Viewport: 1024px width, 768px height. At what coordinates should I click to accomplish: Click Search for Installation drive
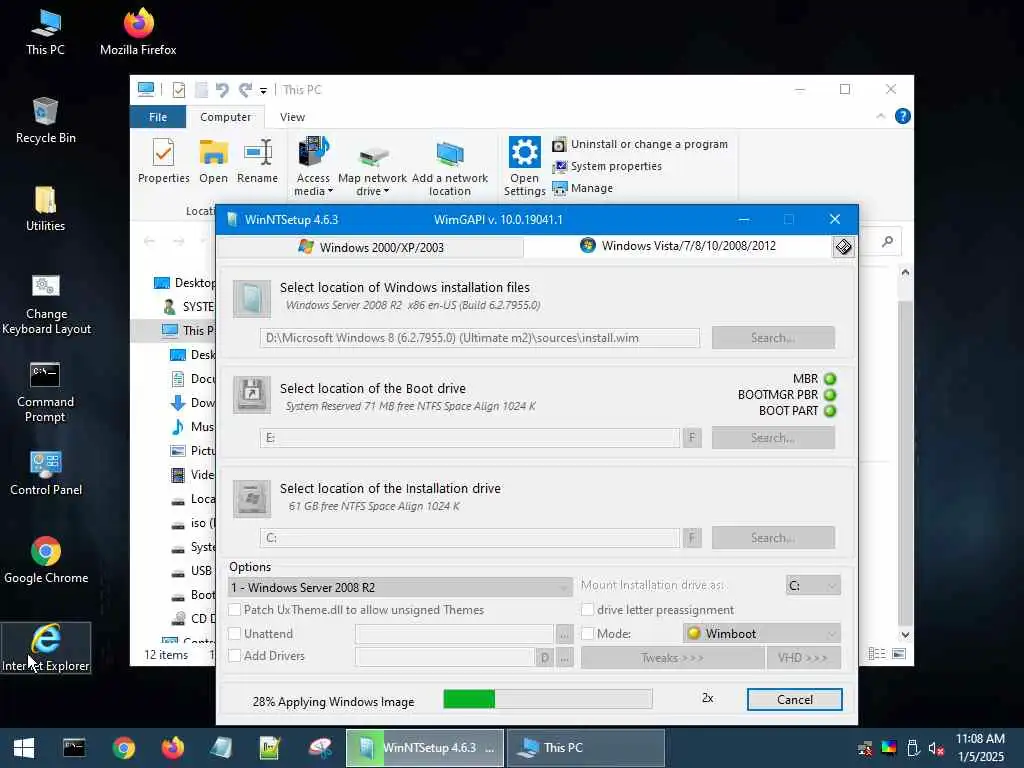[x=773, y=537]
